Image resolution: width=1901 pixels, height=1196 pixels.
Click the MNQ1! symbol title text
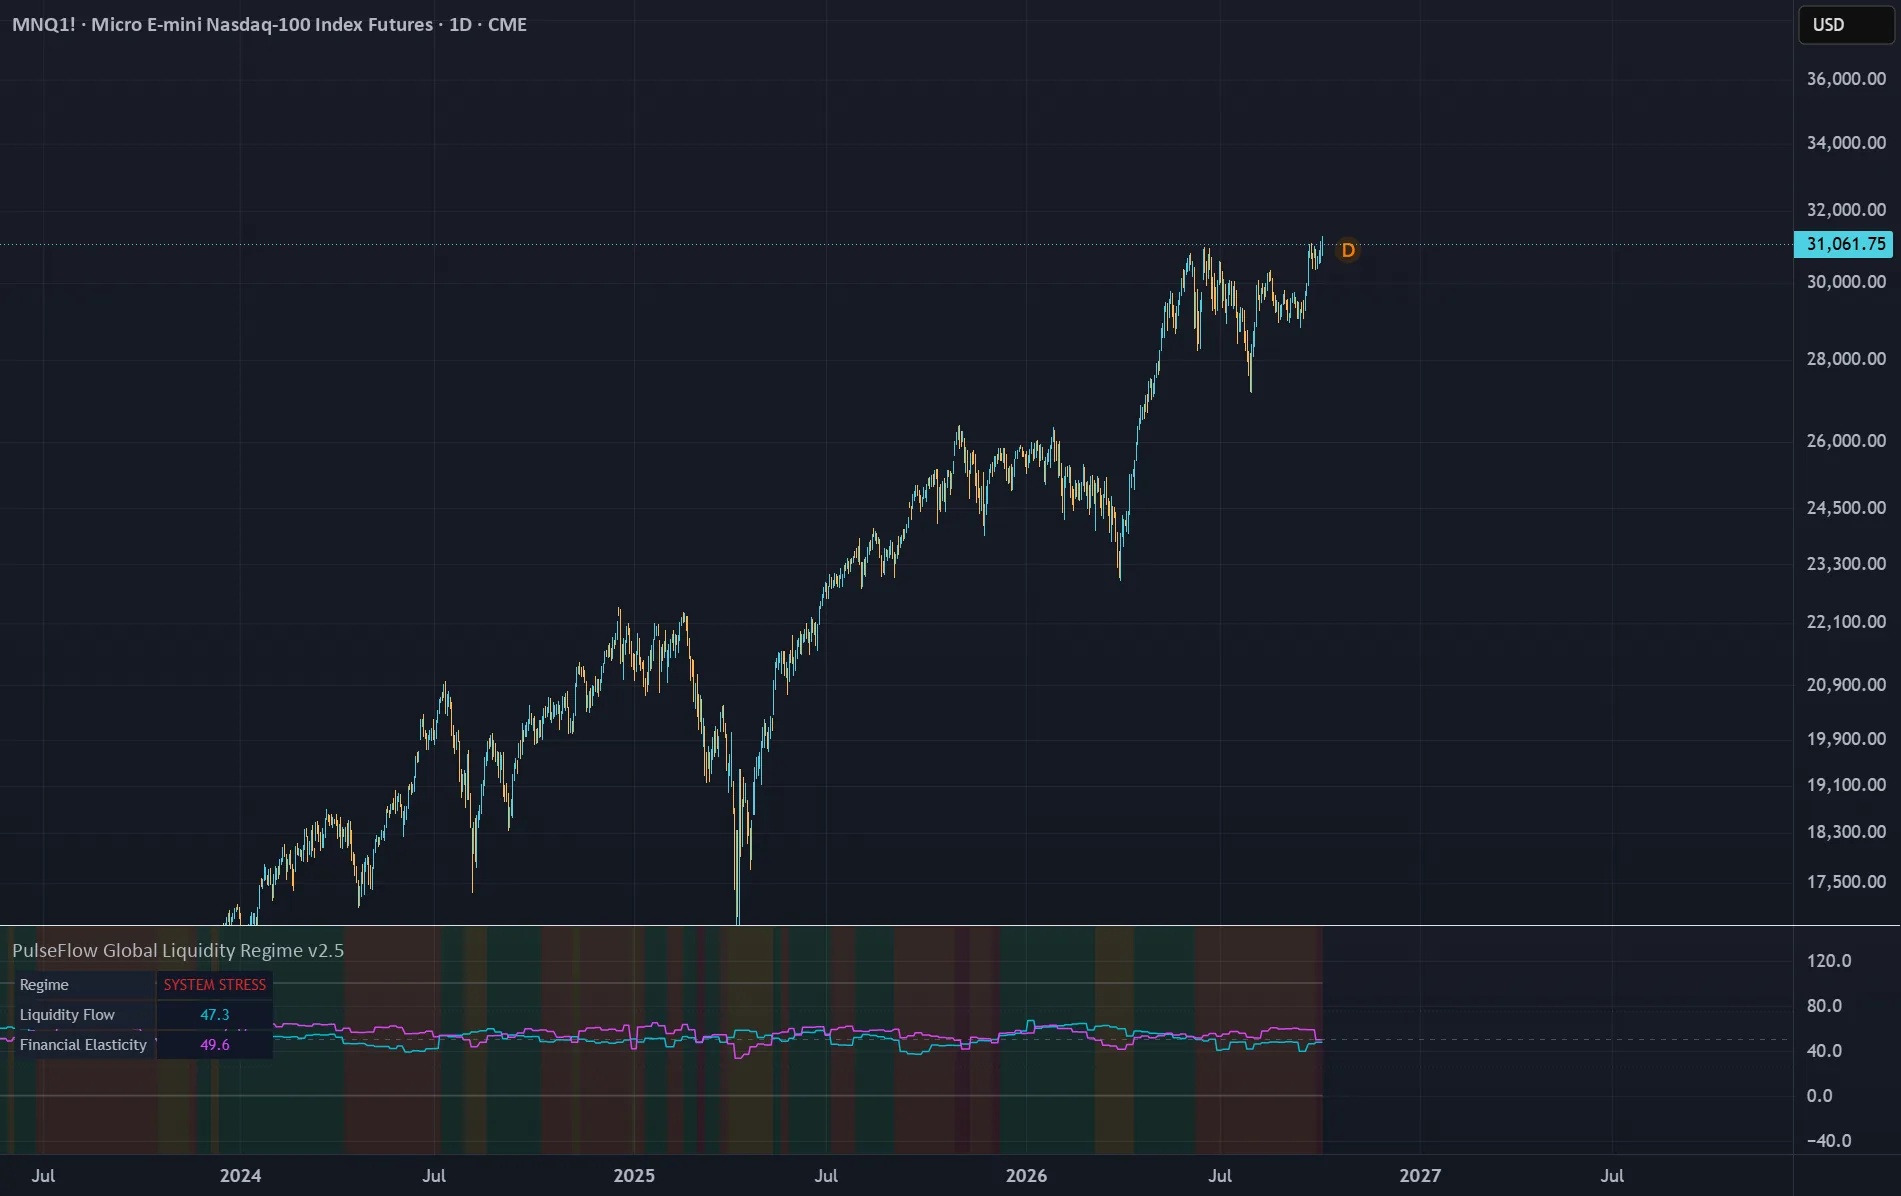pos(269,25)
